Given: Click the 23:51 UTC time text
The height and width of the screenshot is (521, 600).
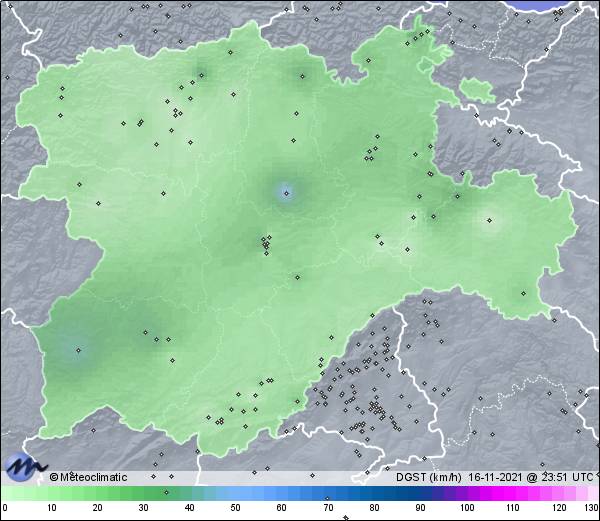Looking at the screenshot, I should tap(565, 477).
